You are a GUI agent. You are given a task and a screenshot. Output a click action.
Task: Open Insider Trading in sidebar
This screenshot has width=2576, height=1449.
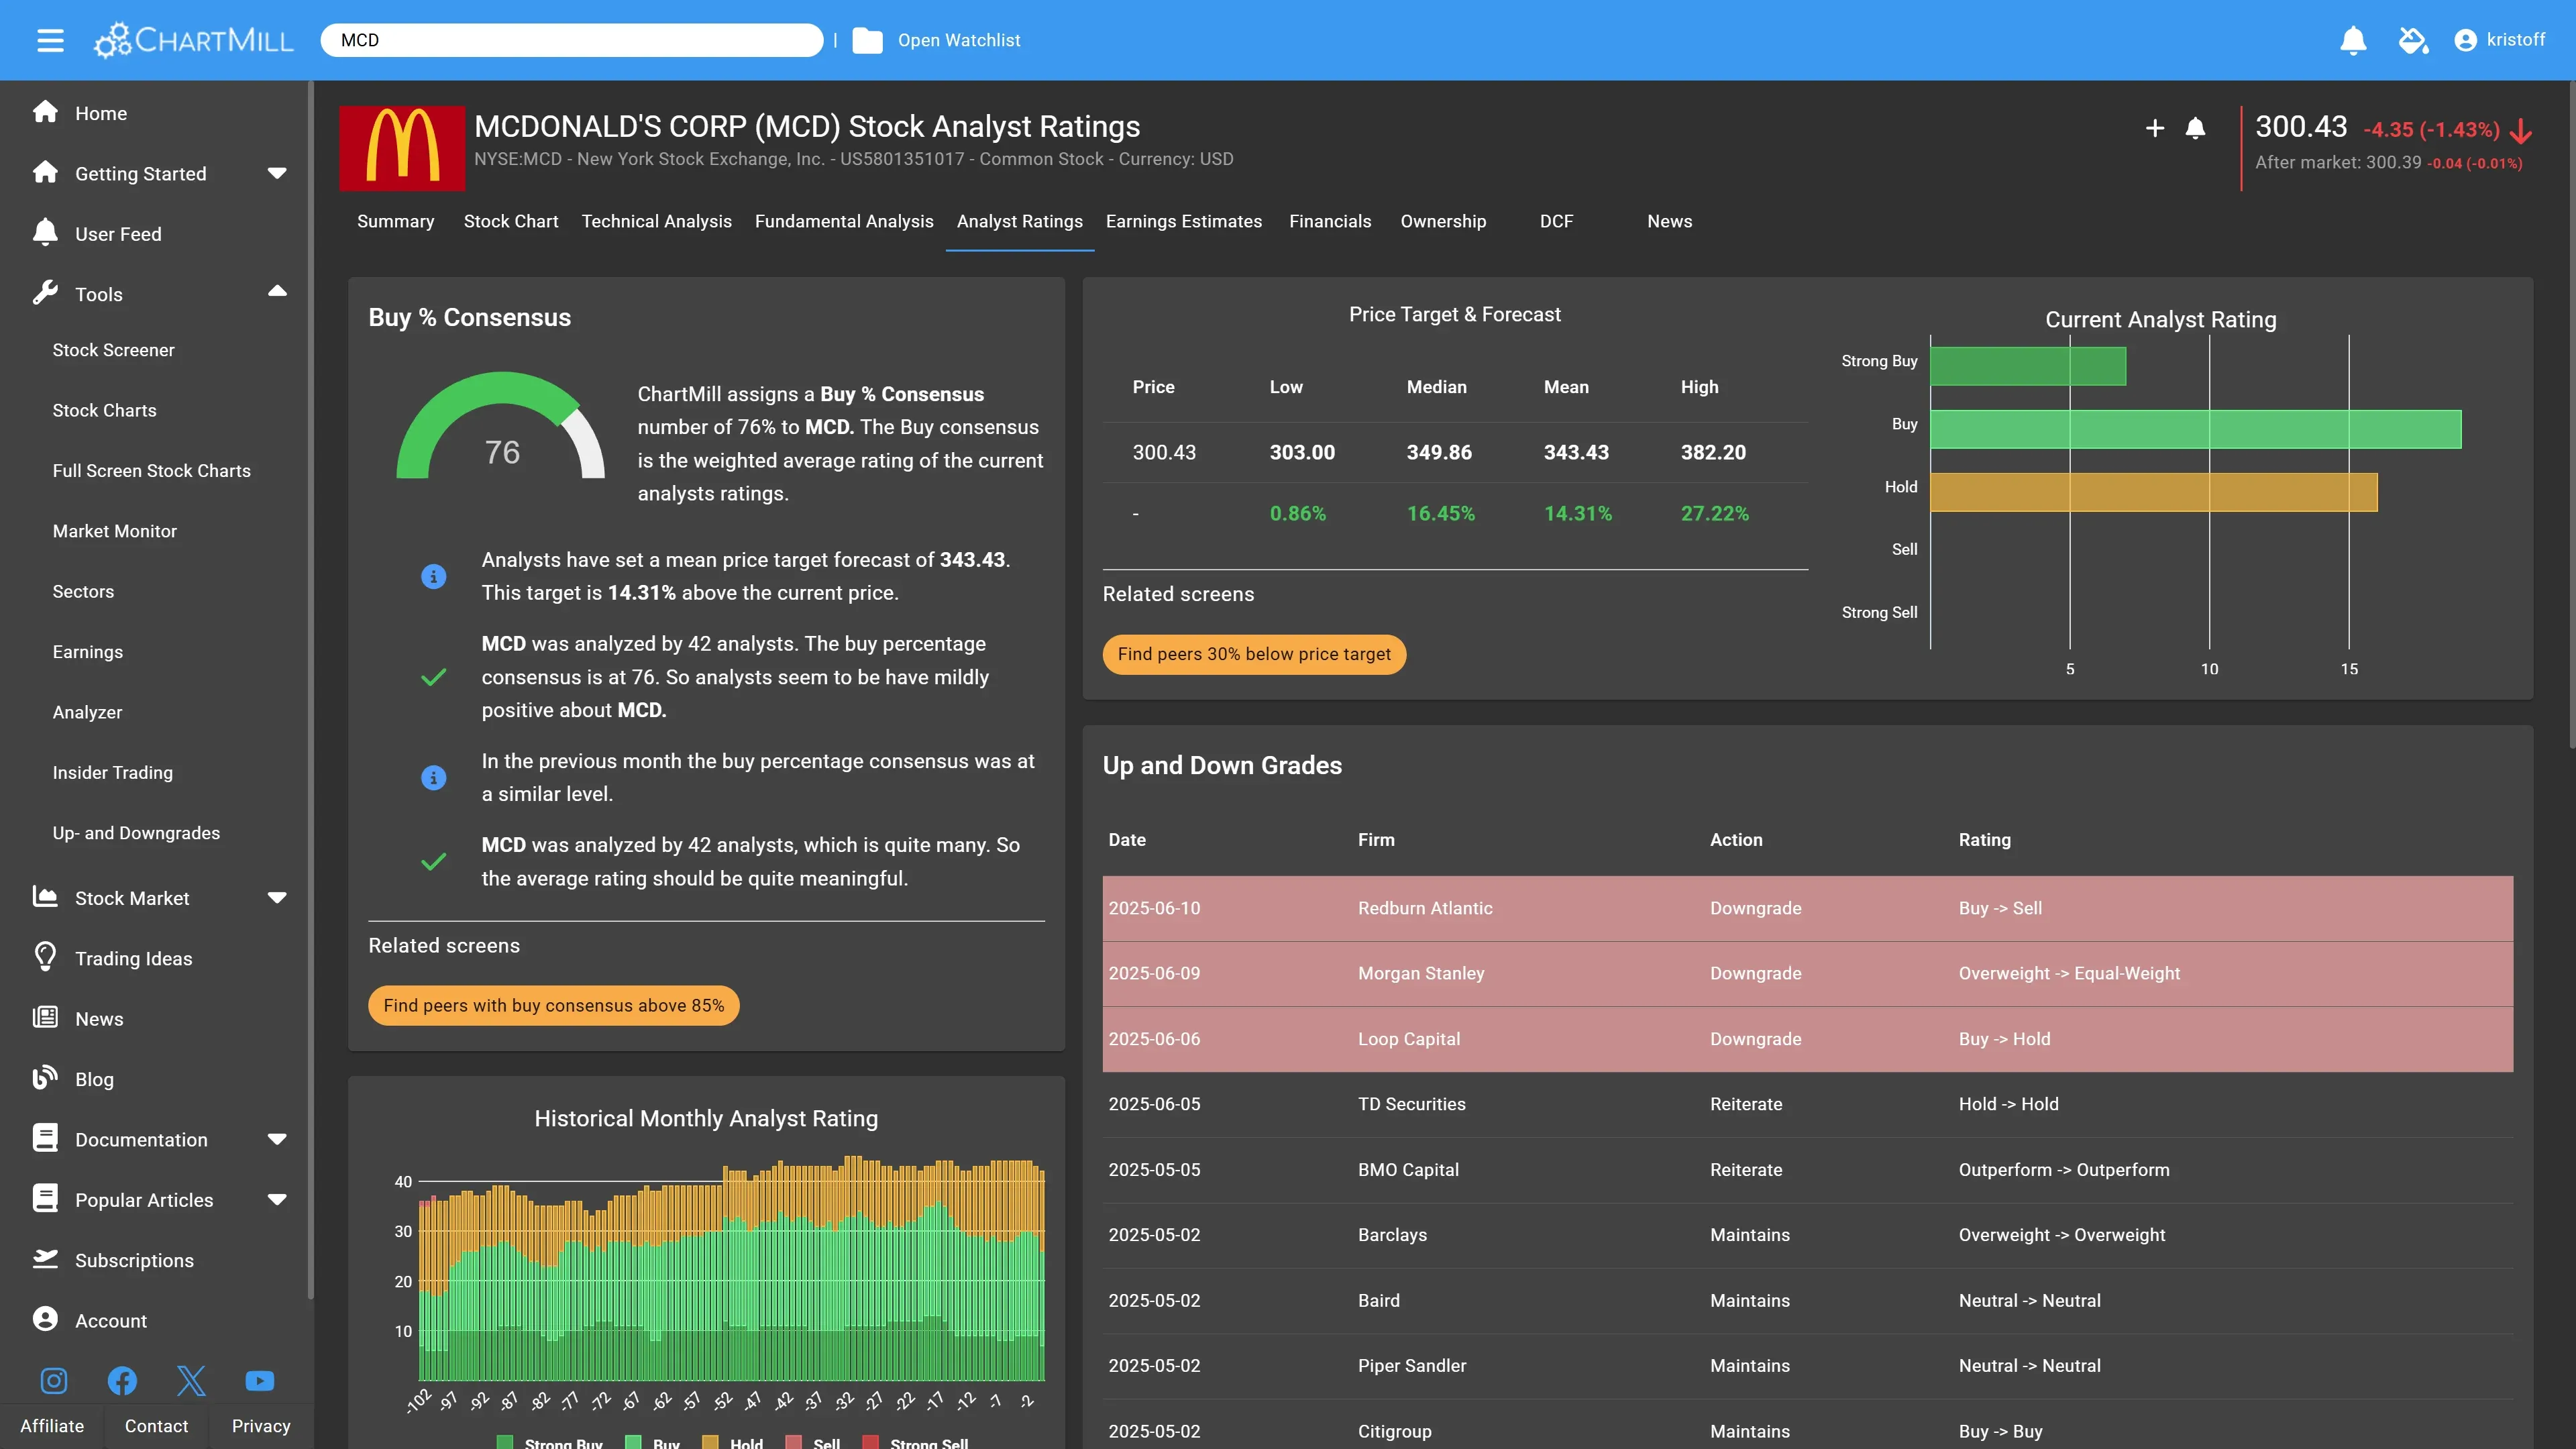point(113,772)
